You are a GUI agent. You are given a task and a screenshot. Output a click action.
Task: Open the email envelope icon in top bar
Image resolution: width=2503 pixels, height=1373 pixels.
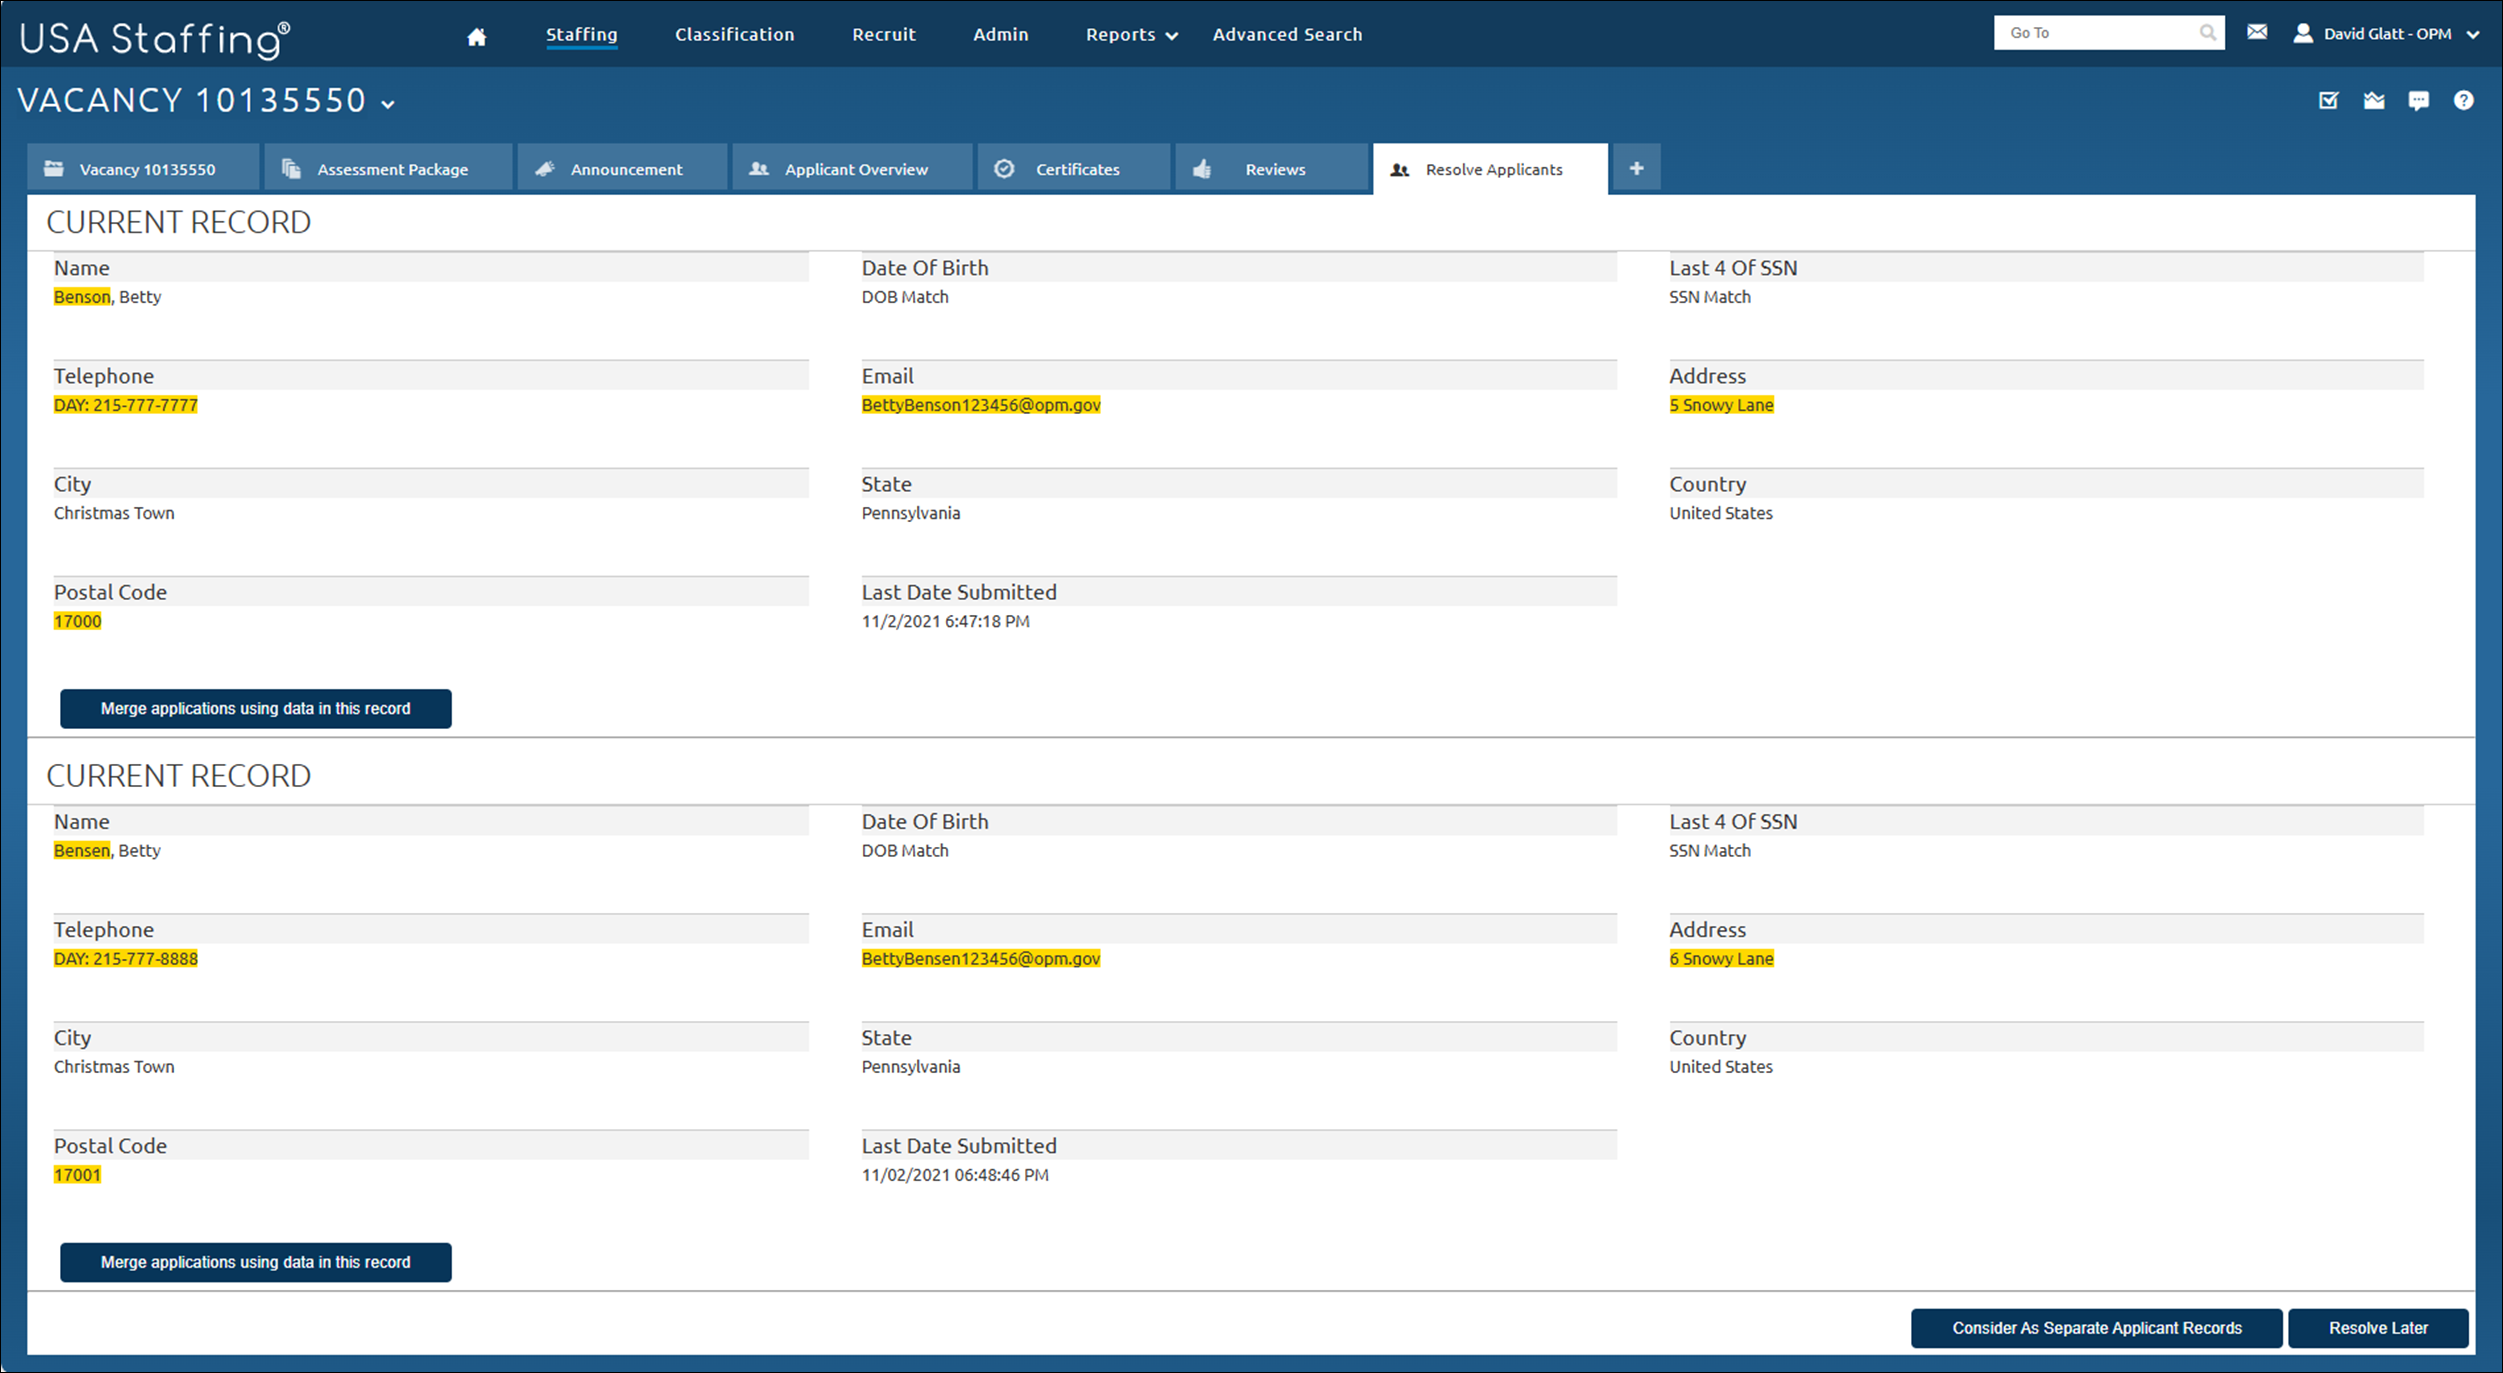click(x=2257, y=31)
